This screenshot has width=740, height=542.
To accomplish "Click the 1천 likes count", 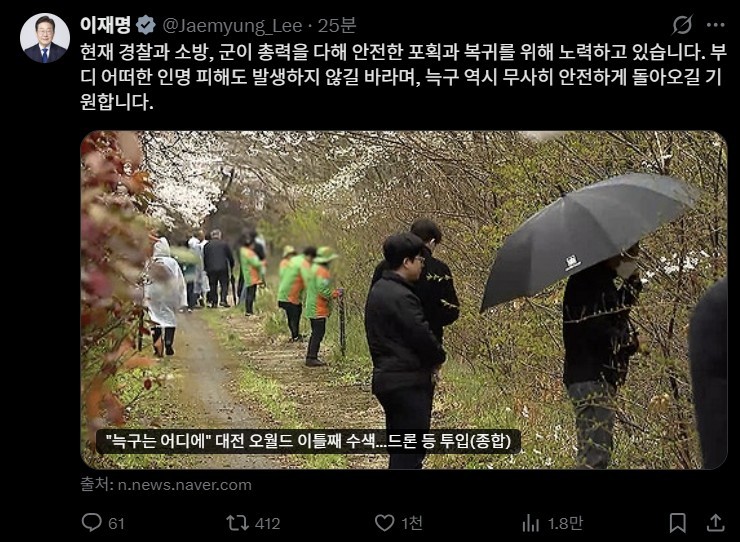I will [412, 523].
